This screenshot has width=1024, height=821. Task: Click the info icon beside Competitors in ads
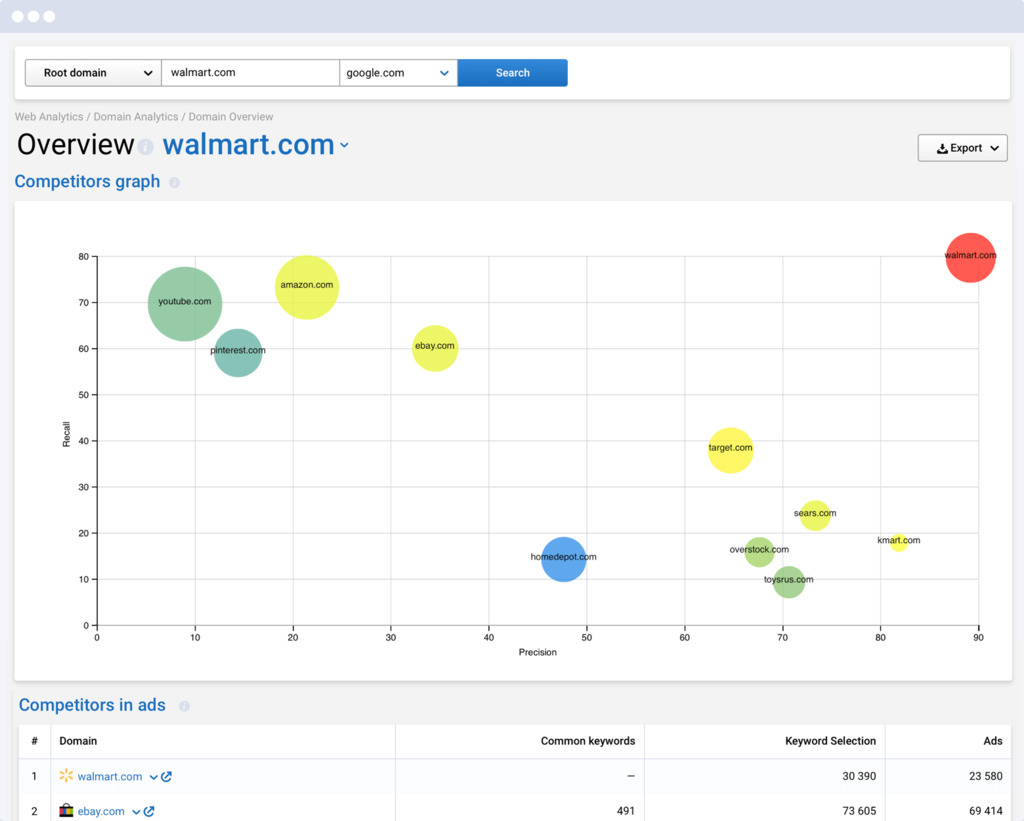184,706
